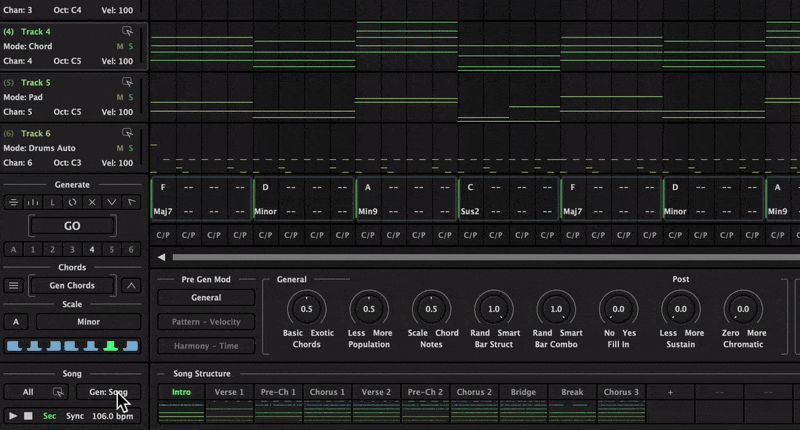The height and width of the screenshot is (430, 800).
Task: Mute Track 6 drums
Action: pos(120,148)
